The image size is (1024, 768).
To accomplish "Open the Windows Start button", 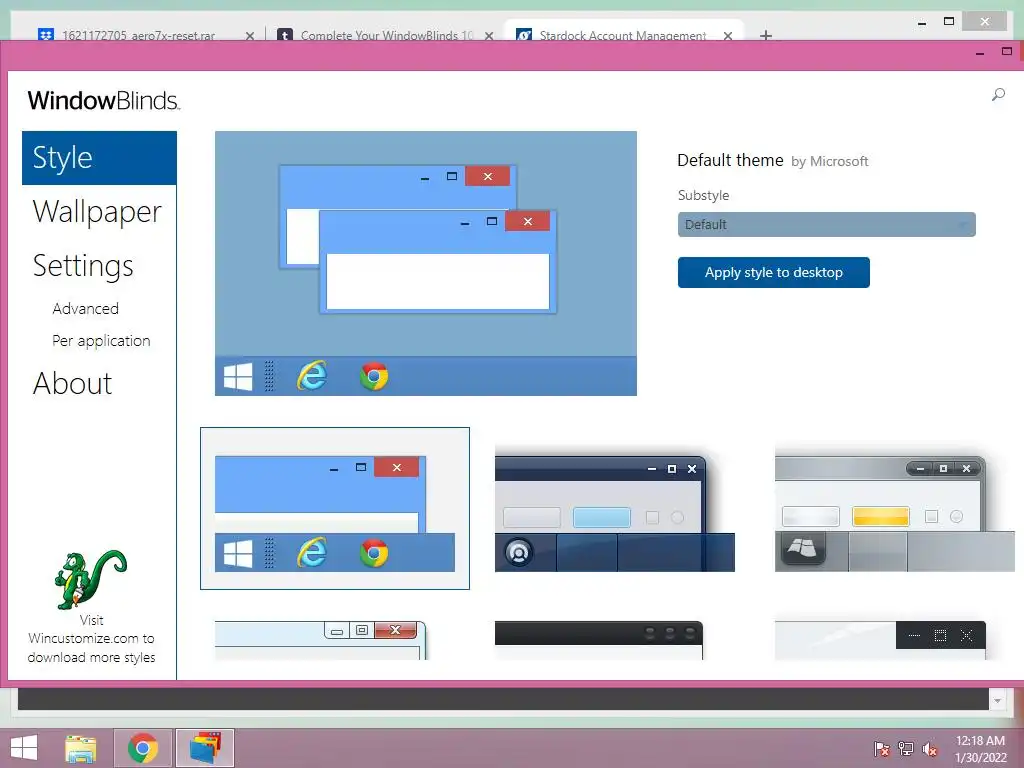I will [x=24, y=748].
